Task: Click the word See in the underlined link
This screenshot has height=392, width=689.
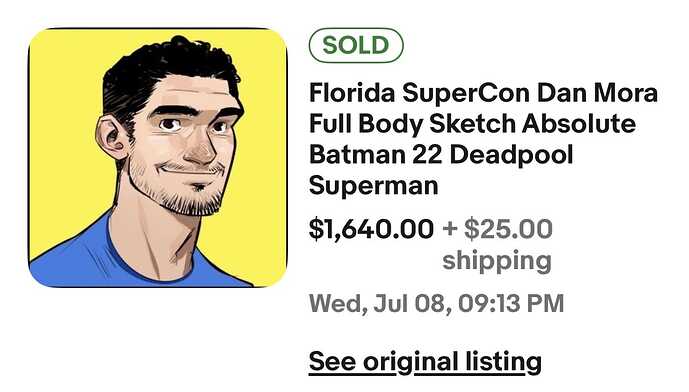Action: pos(332,363)
